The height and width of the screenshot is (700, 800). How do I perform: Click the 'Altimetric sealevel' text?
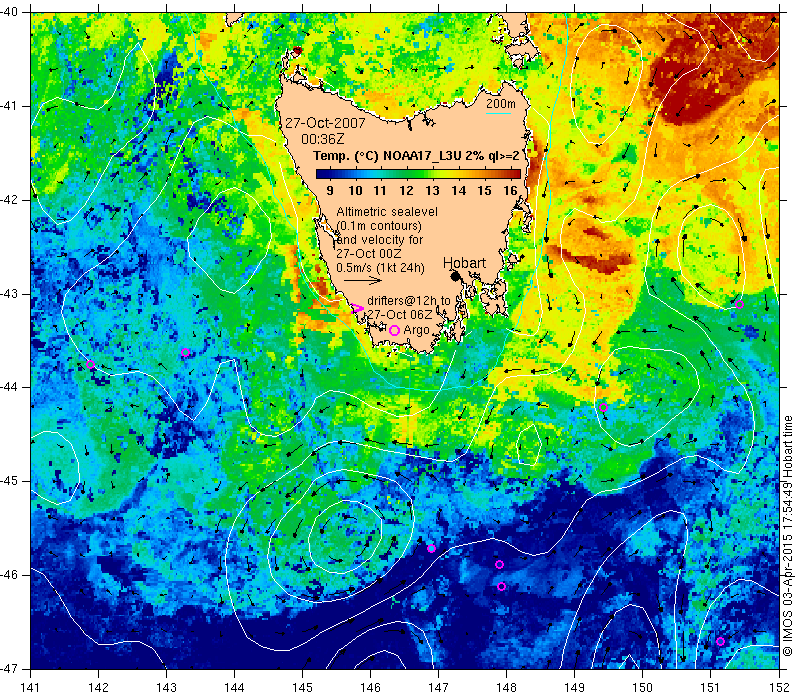coord(387,212)
